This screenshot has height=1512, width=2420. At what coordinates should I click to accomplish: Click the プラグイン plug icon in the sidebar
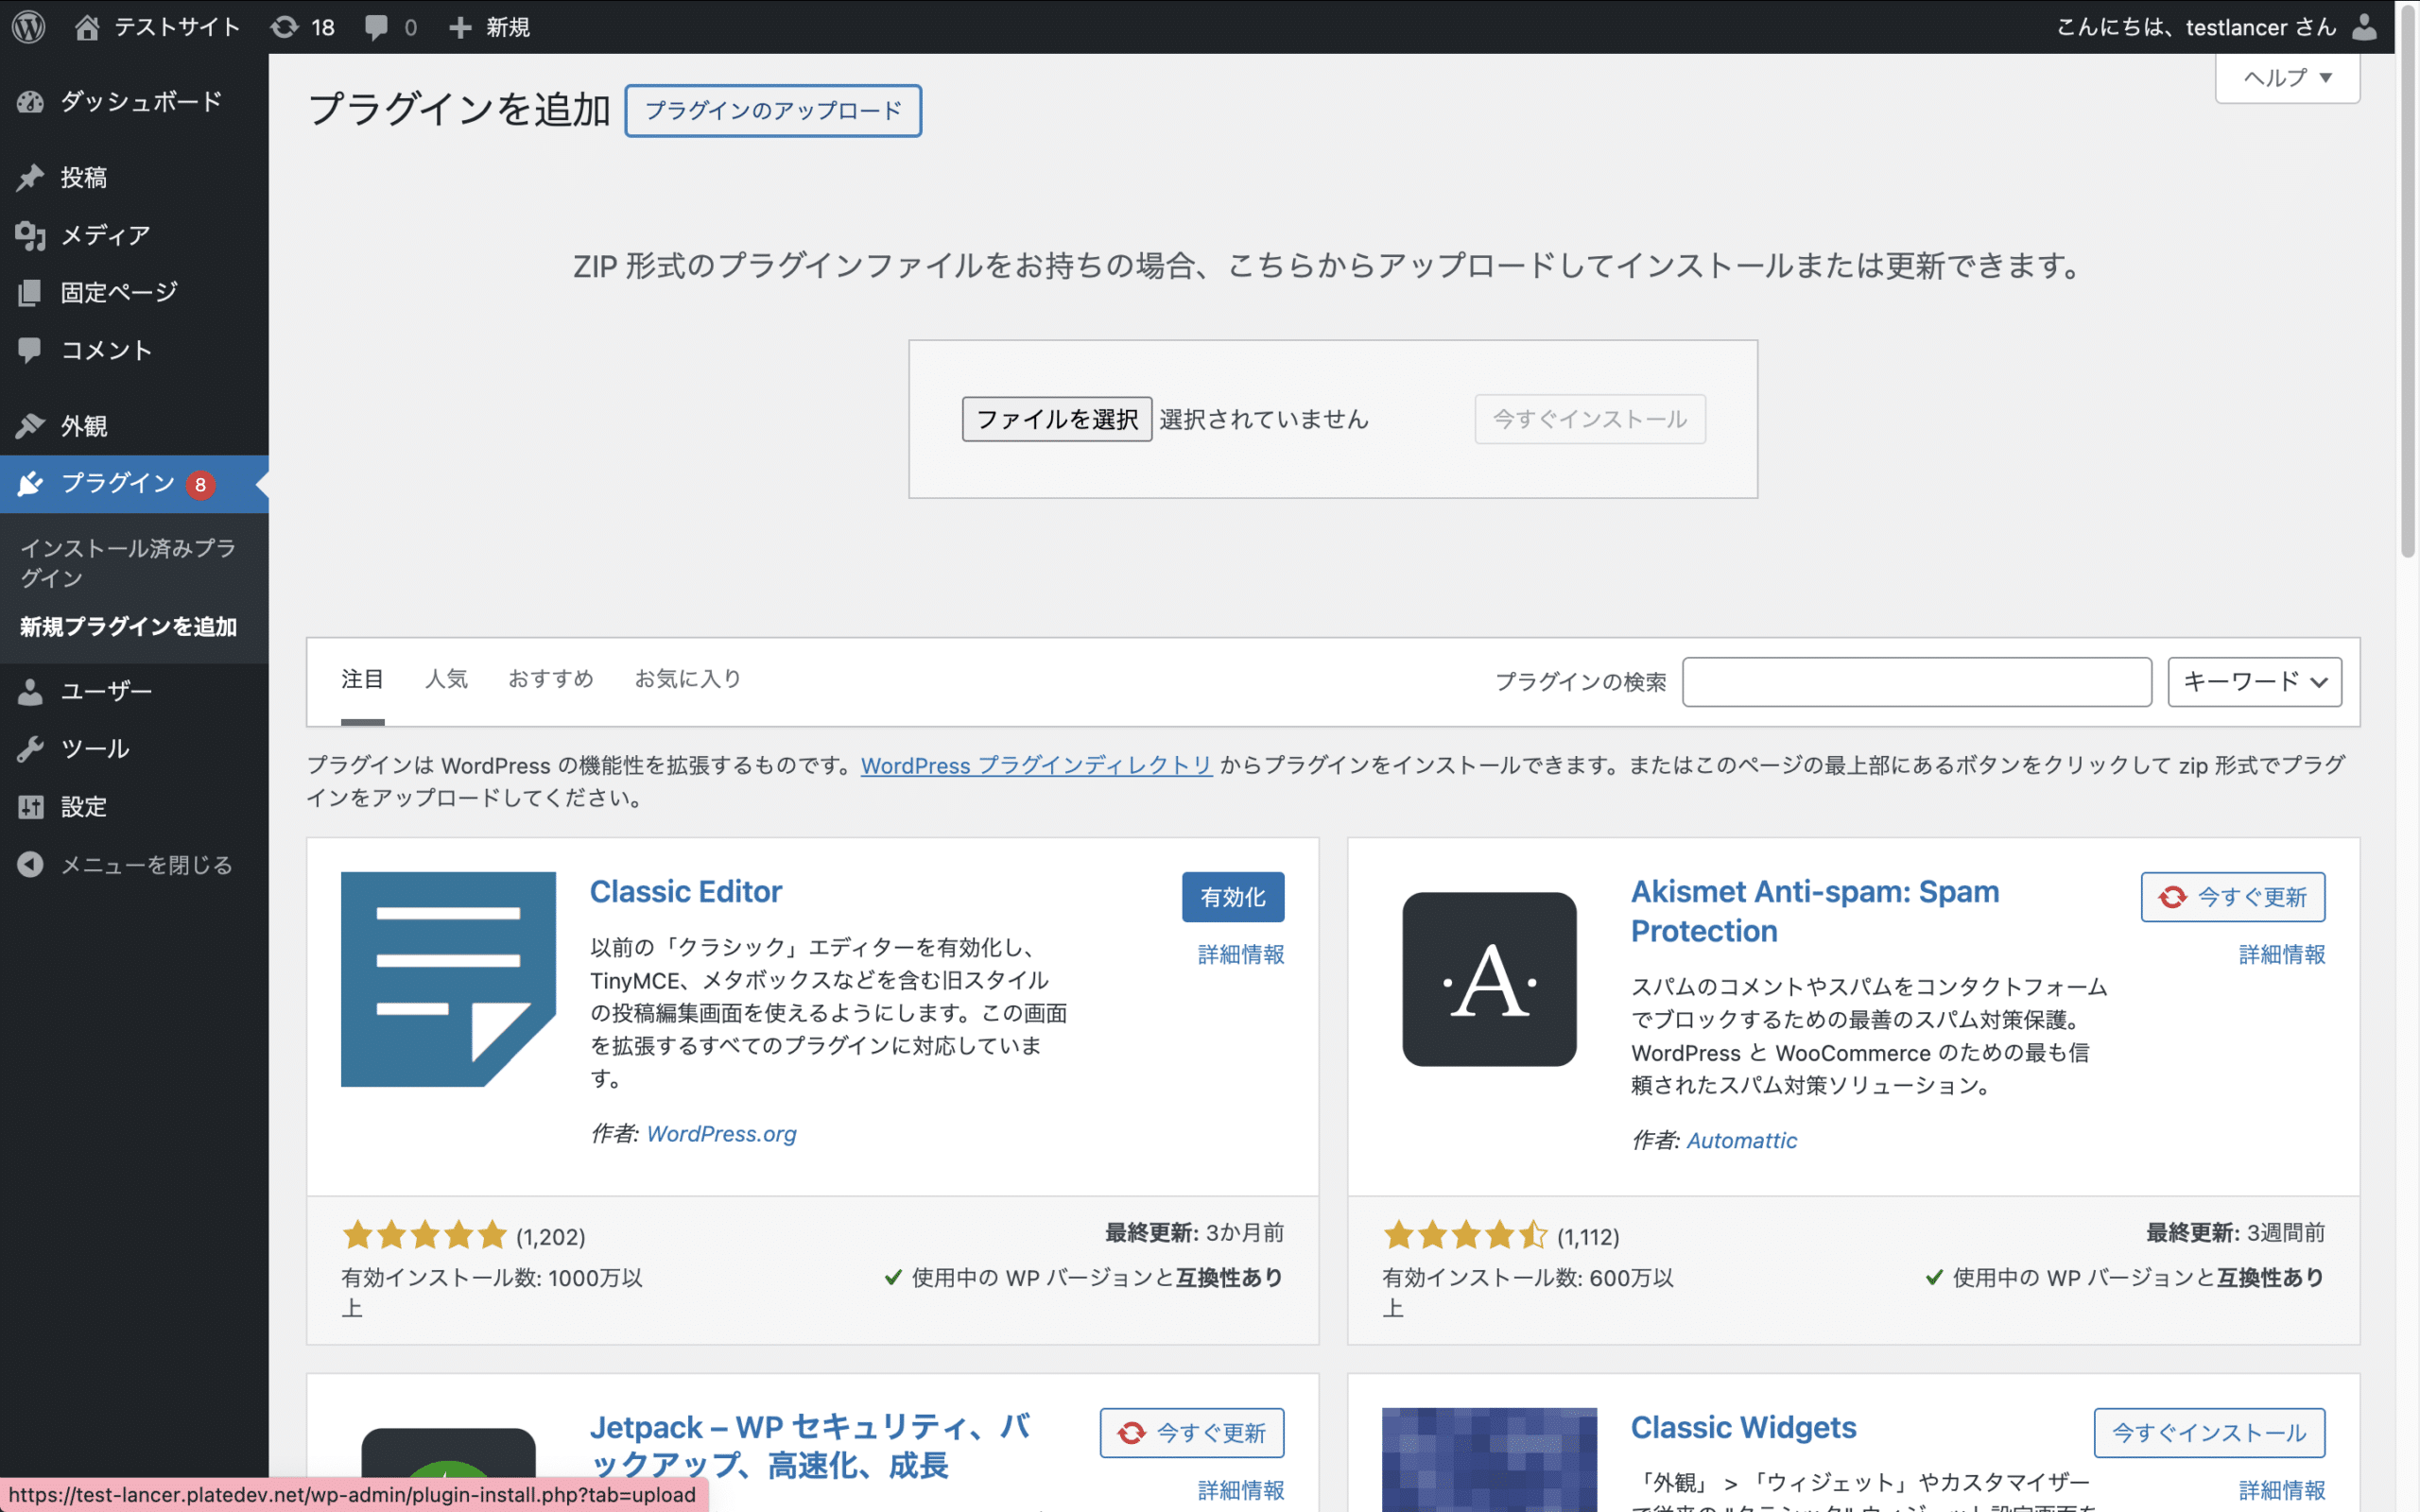coord(30,484)
